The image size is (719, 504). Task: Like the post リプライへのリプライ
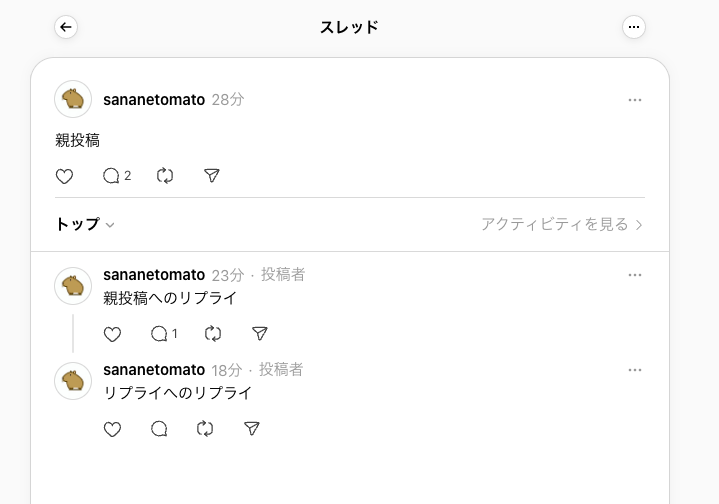(112, 429)
